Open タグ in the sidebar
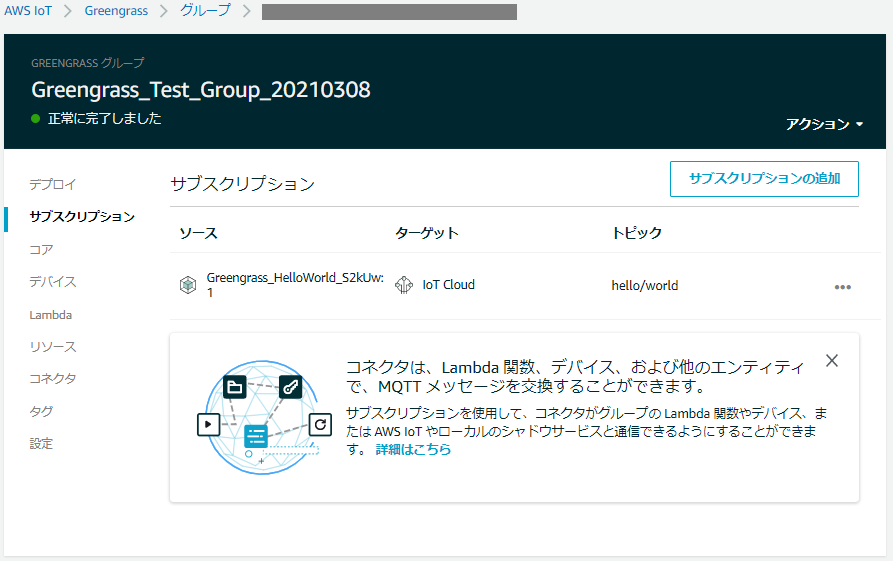The image size is (893, 561). click(x=41, y=411)
